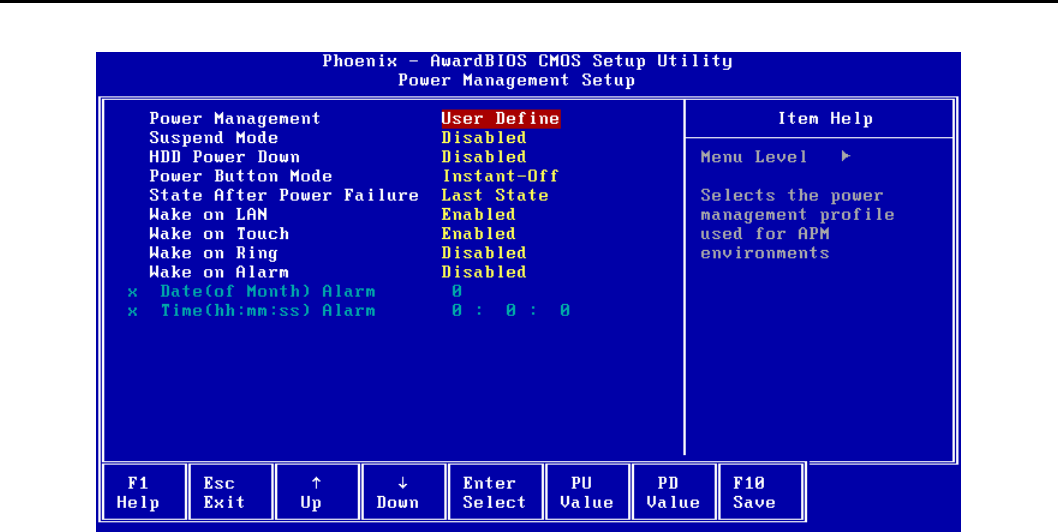Select State After Power Failure label
This screenshot has width=1058, height=532.
click(x=284, y=196)
